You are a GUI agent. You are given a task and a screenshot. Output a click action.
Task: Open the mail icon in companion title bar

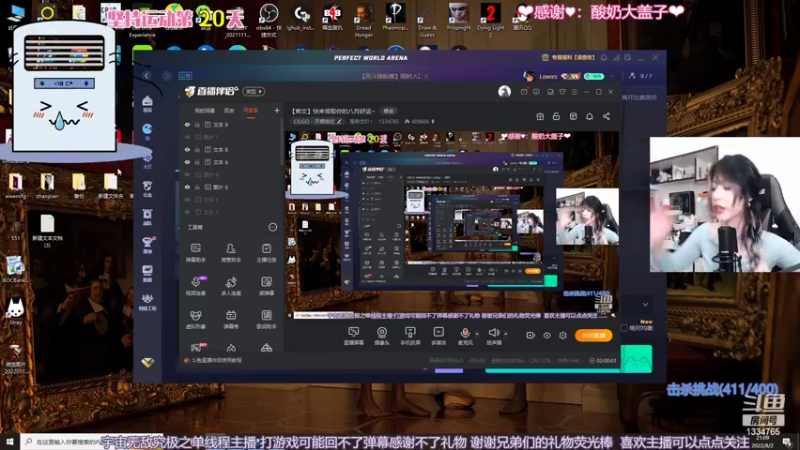(x=524, y=92)
